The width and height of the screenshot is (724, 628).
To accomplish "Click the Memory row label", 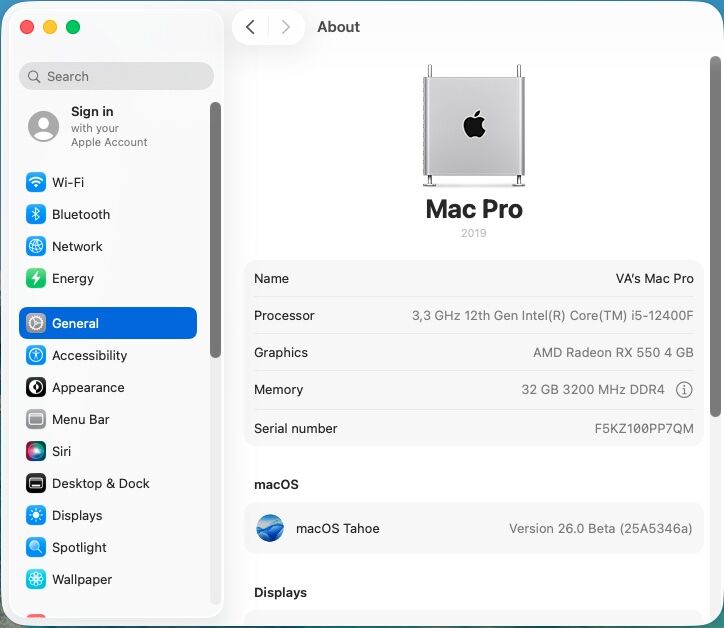I will coord(278,390).
